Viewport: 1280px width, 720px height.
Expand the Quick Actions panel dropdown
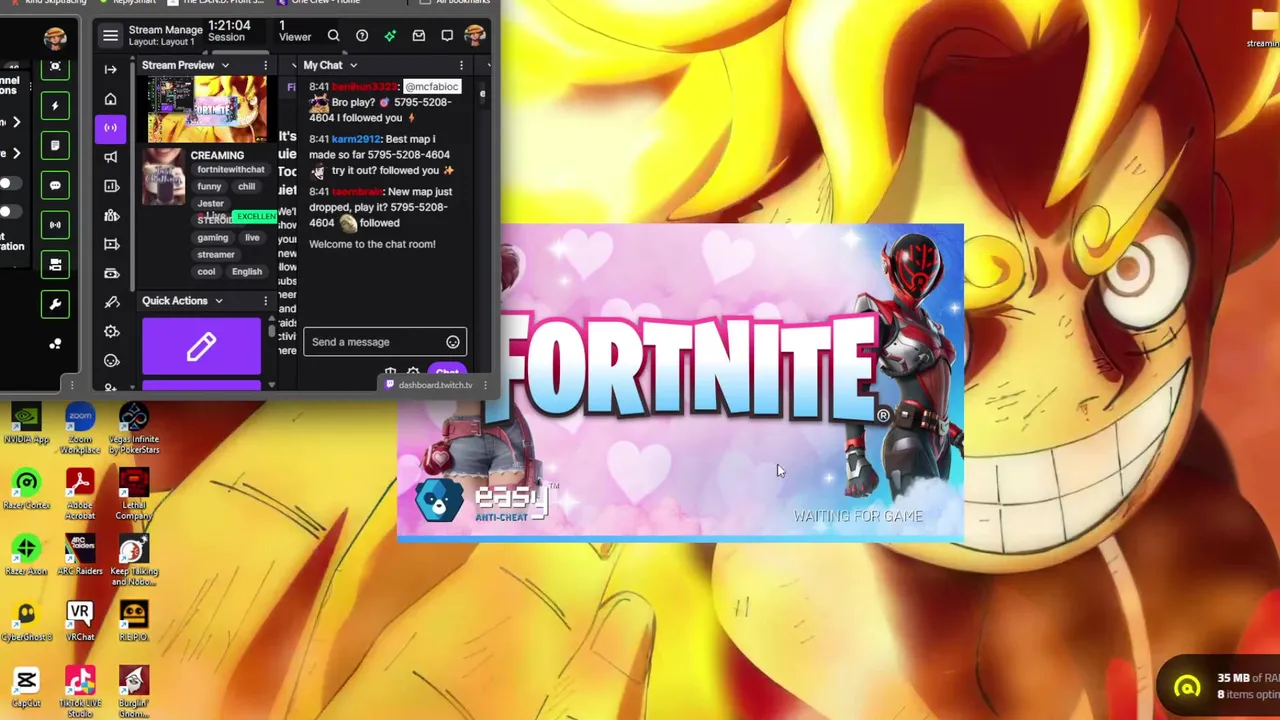tap(218, 301)
